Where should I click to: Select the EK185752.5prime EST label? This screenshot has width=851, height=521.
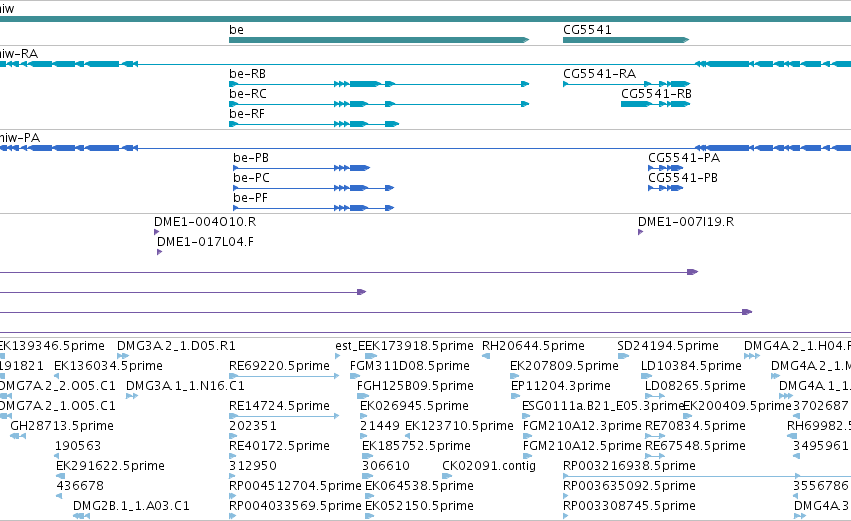[x=416, y=446]
